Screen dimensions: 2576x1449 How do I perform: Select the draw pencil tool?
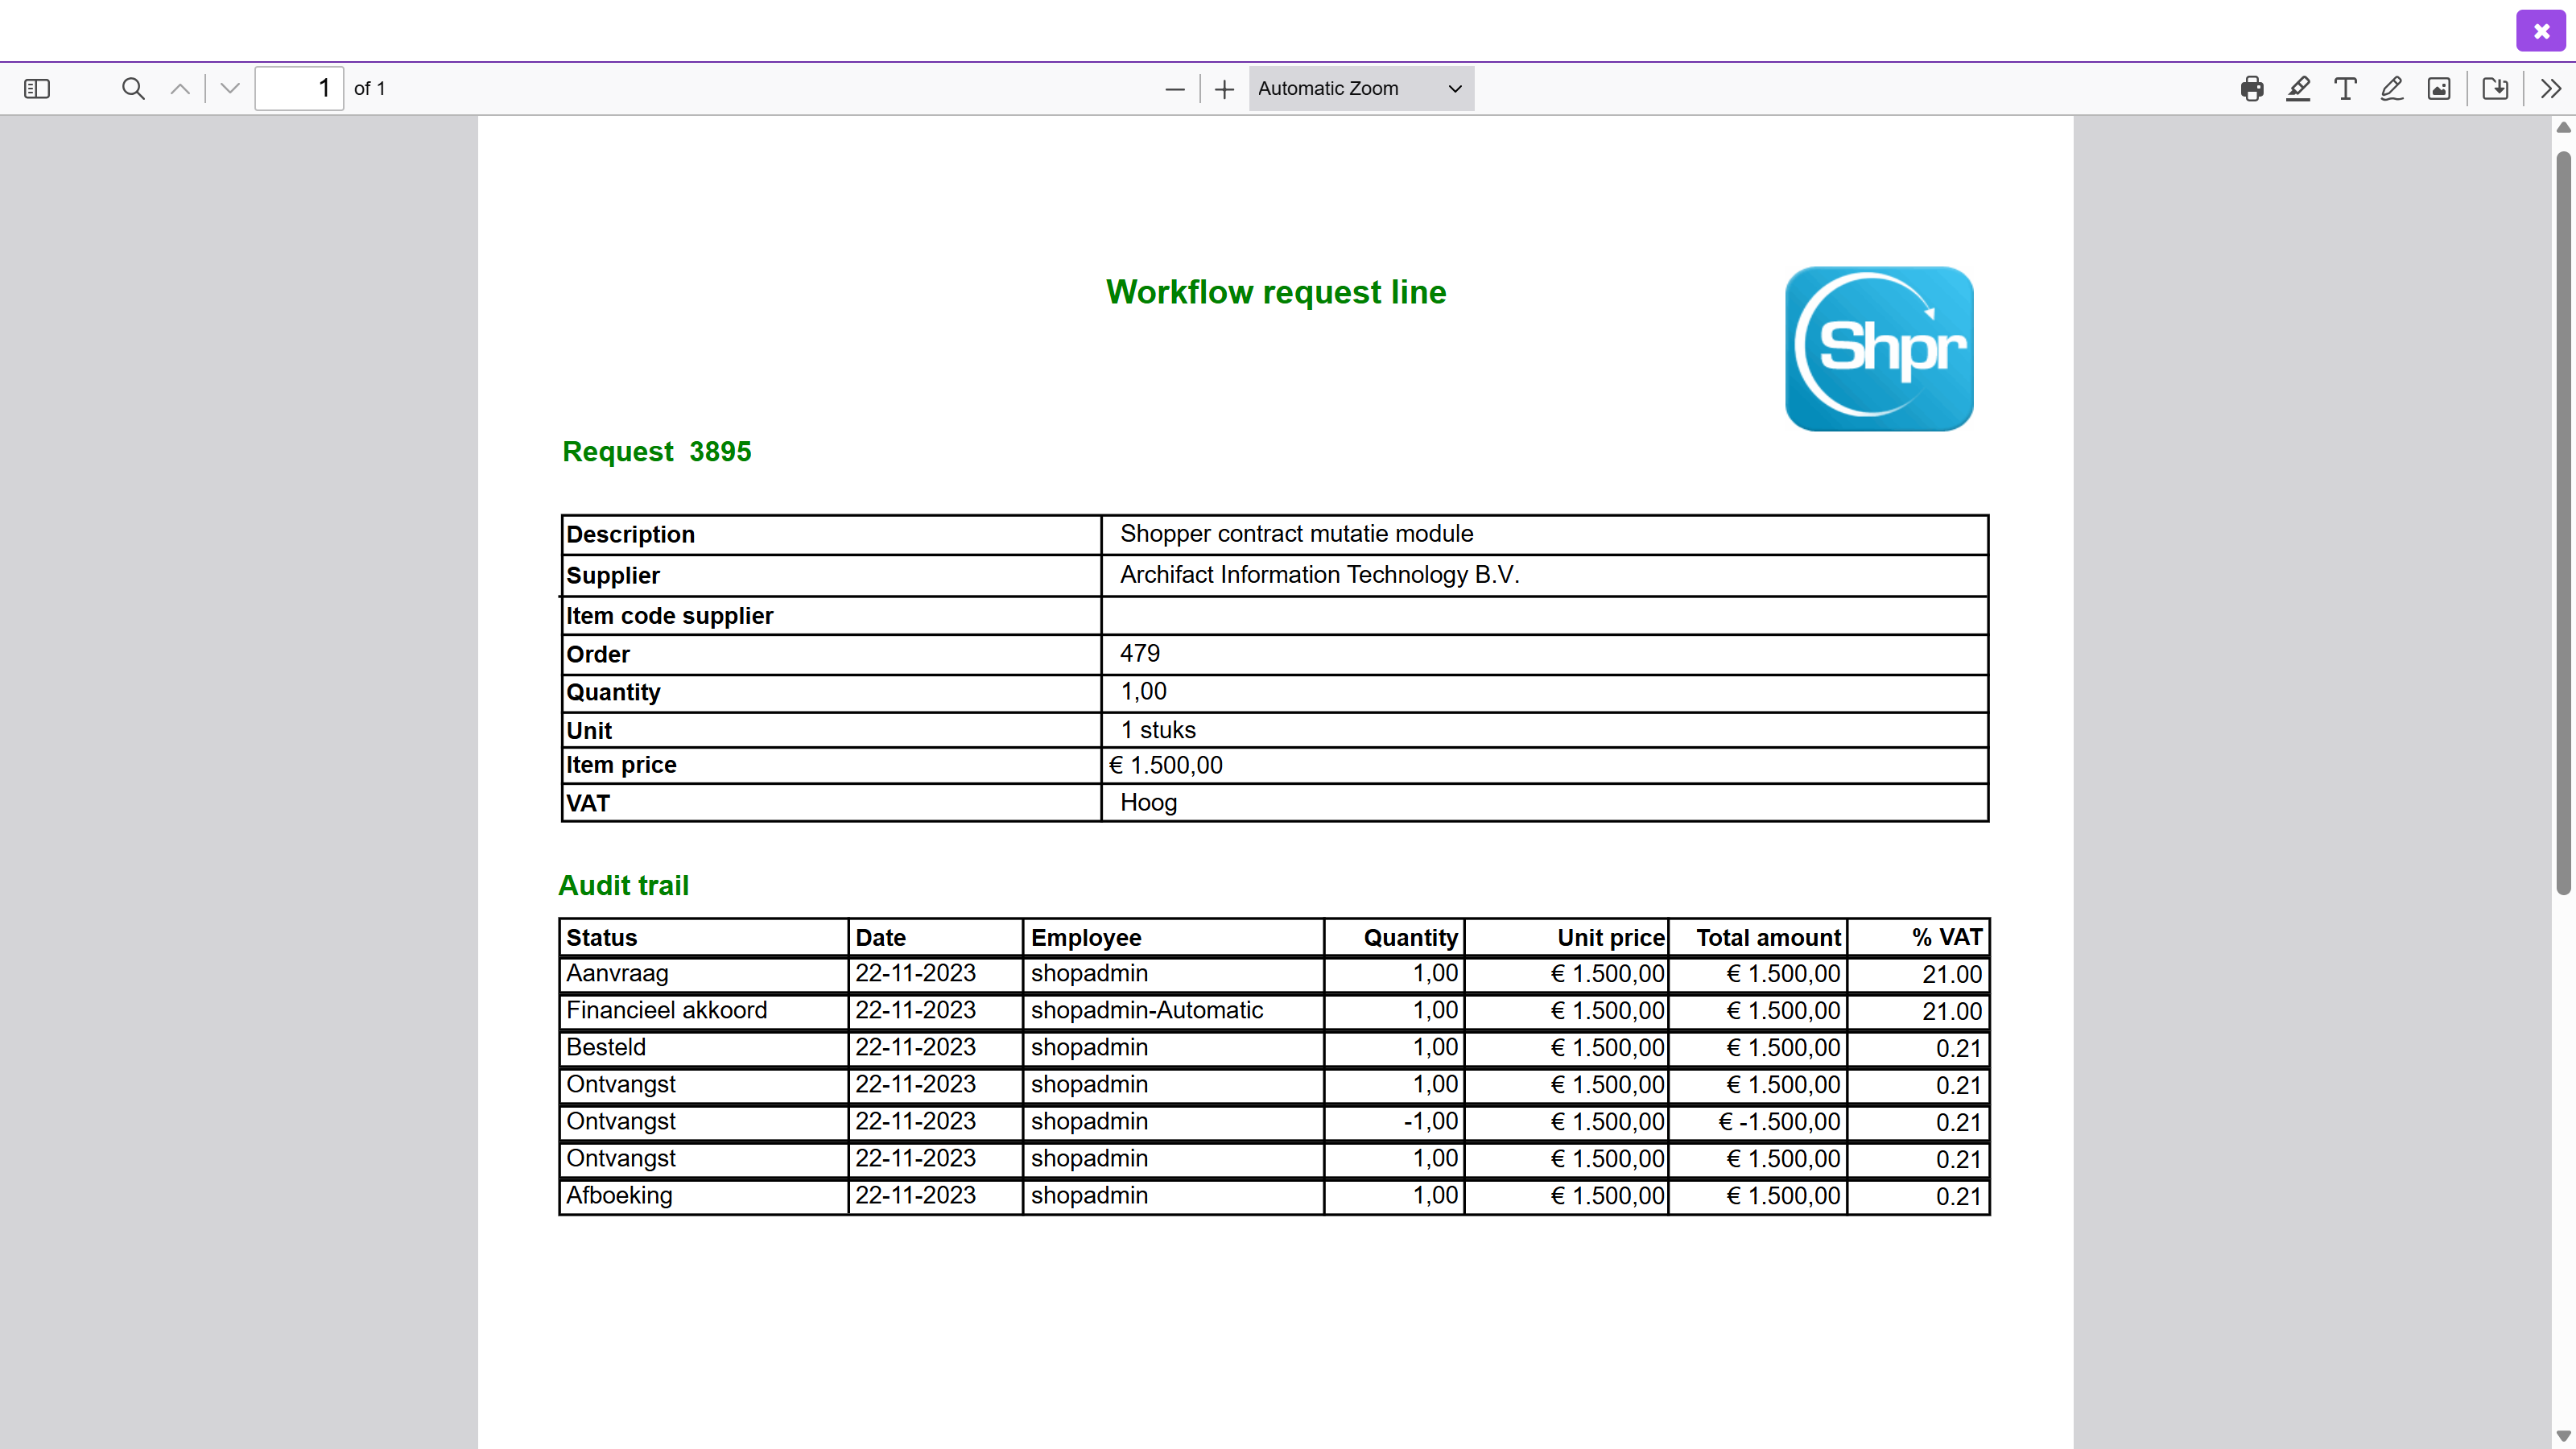2392,89
